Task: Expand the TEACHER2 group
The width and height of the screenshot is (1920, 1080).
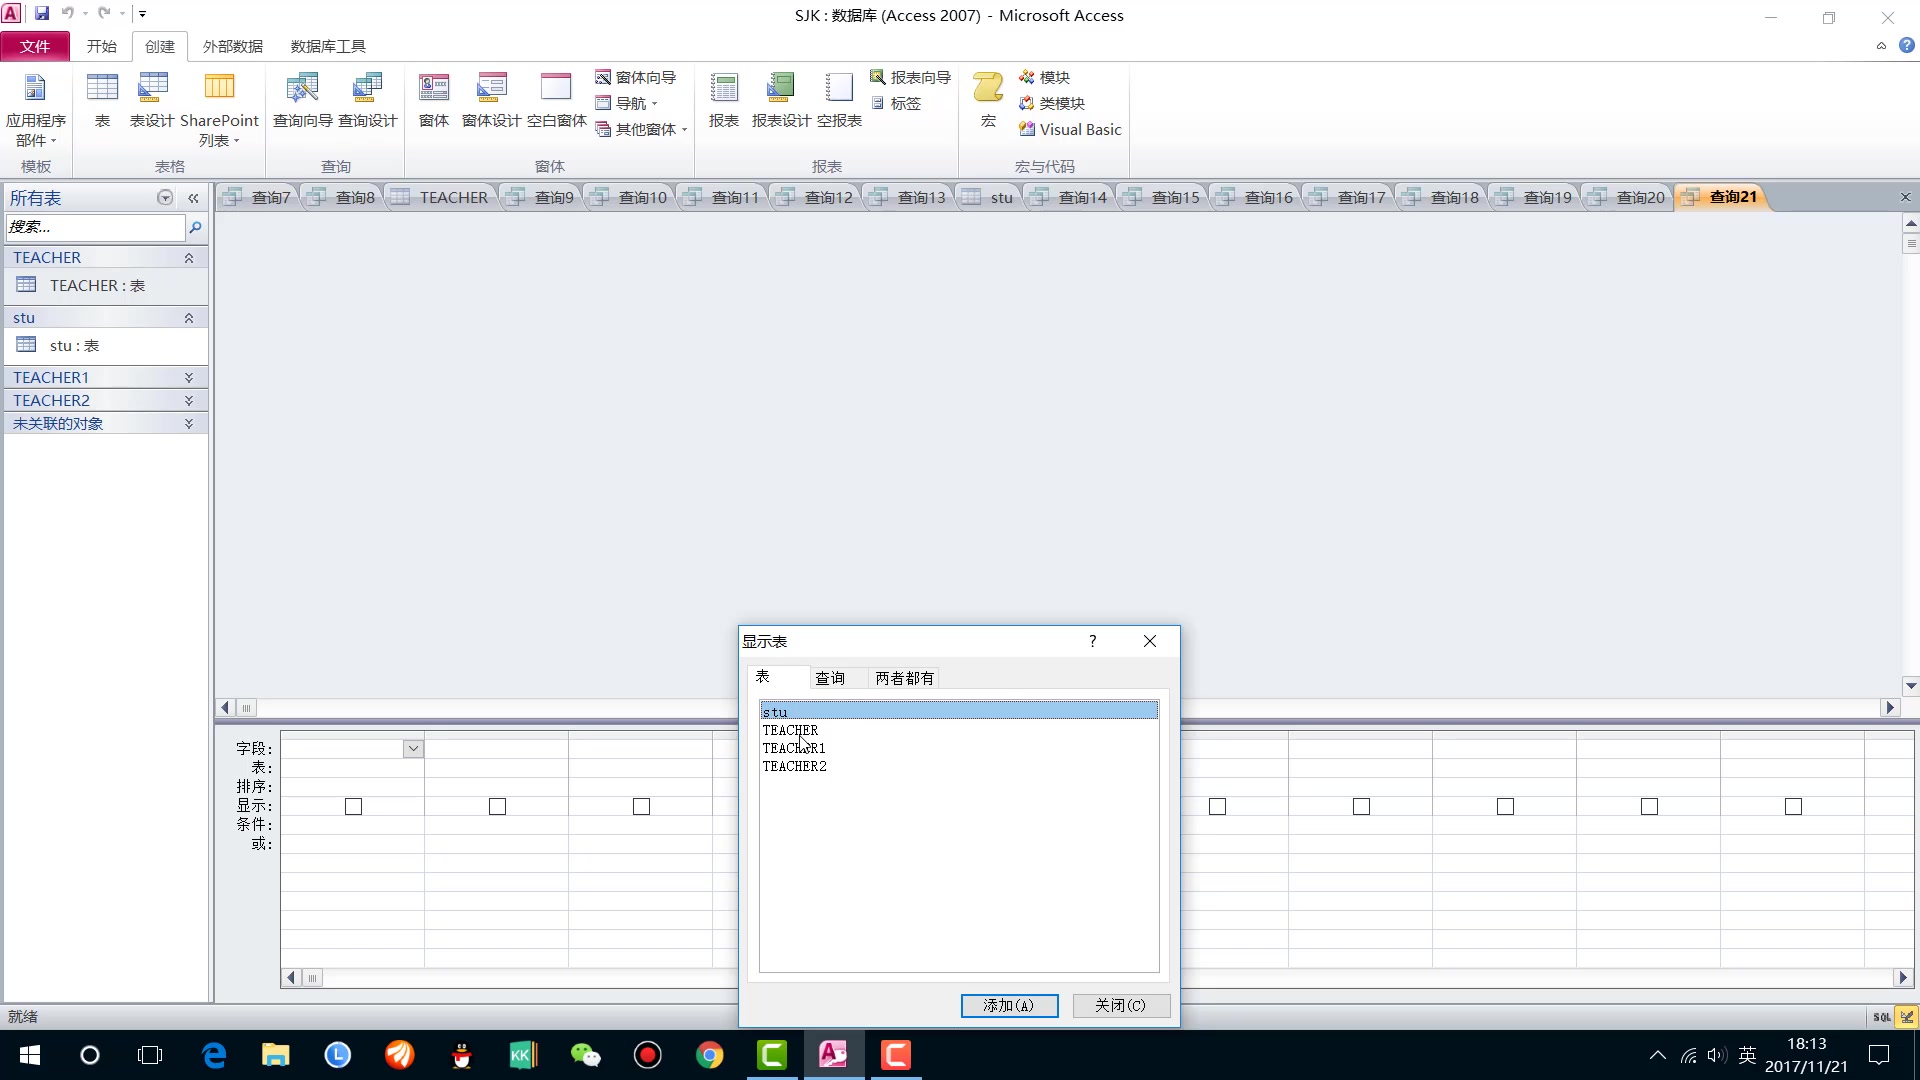Action: (188, 401)
